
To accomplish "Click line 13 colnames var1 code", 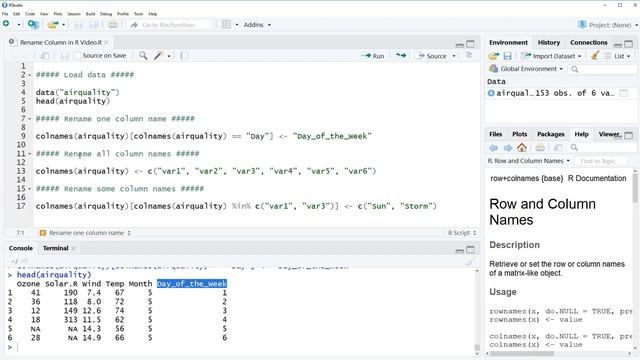I will [x=206, y=171].
